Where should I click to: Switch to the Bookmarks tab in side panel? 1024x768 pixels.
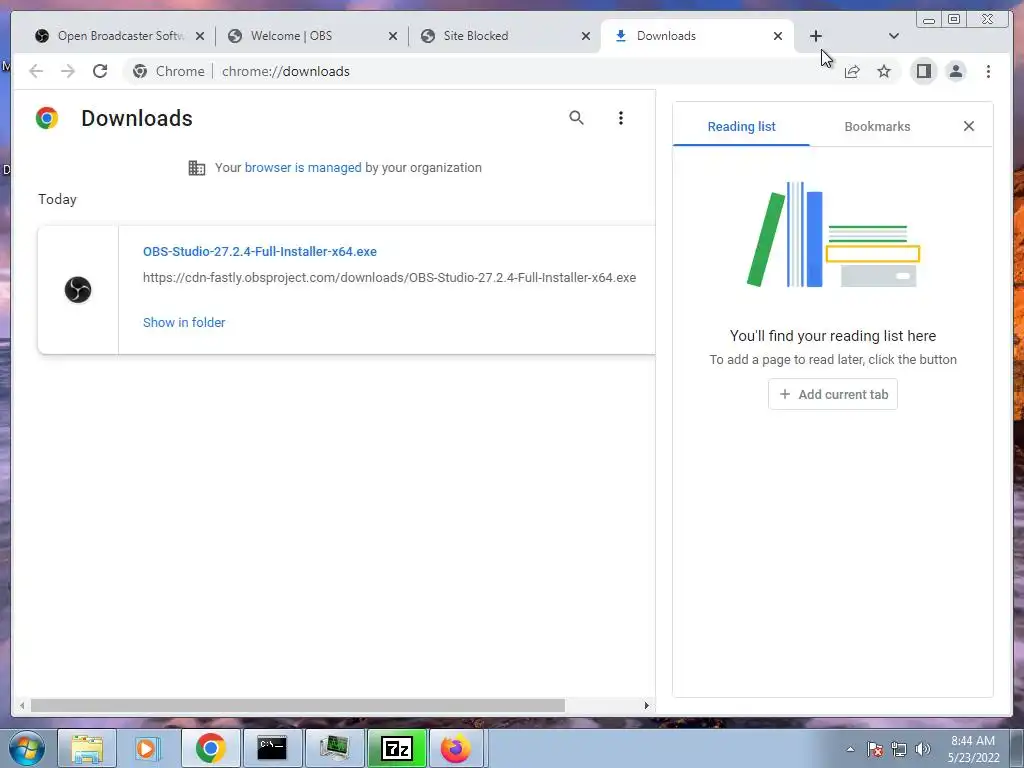pyautogui.click(x=877, y=127)
